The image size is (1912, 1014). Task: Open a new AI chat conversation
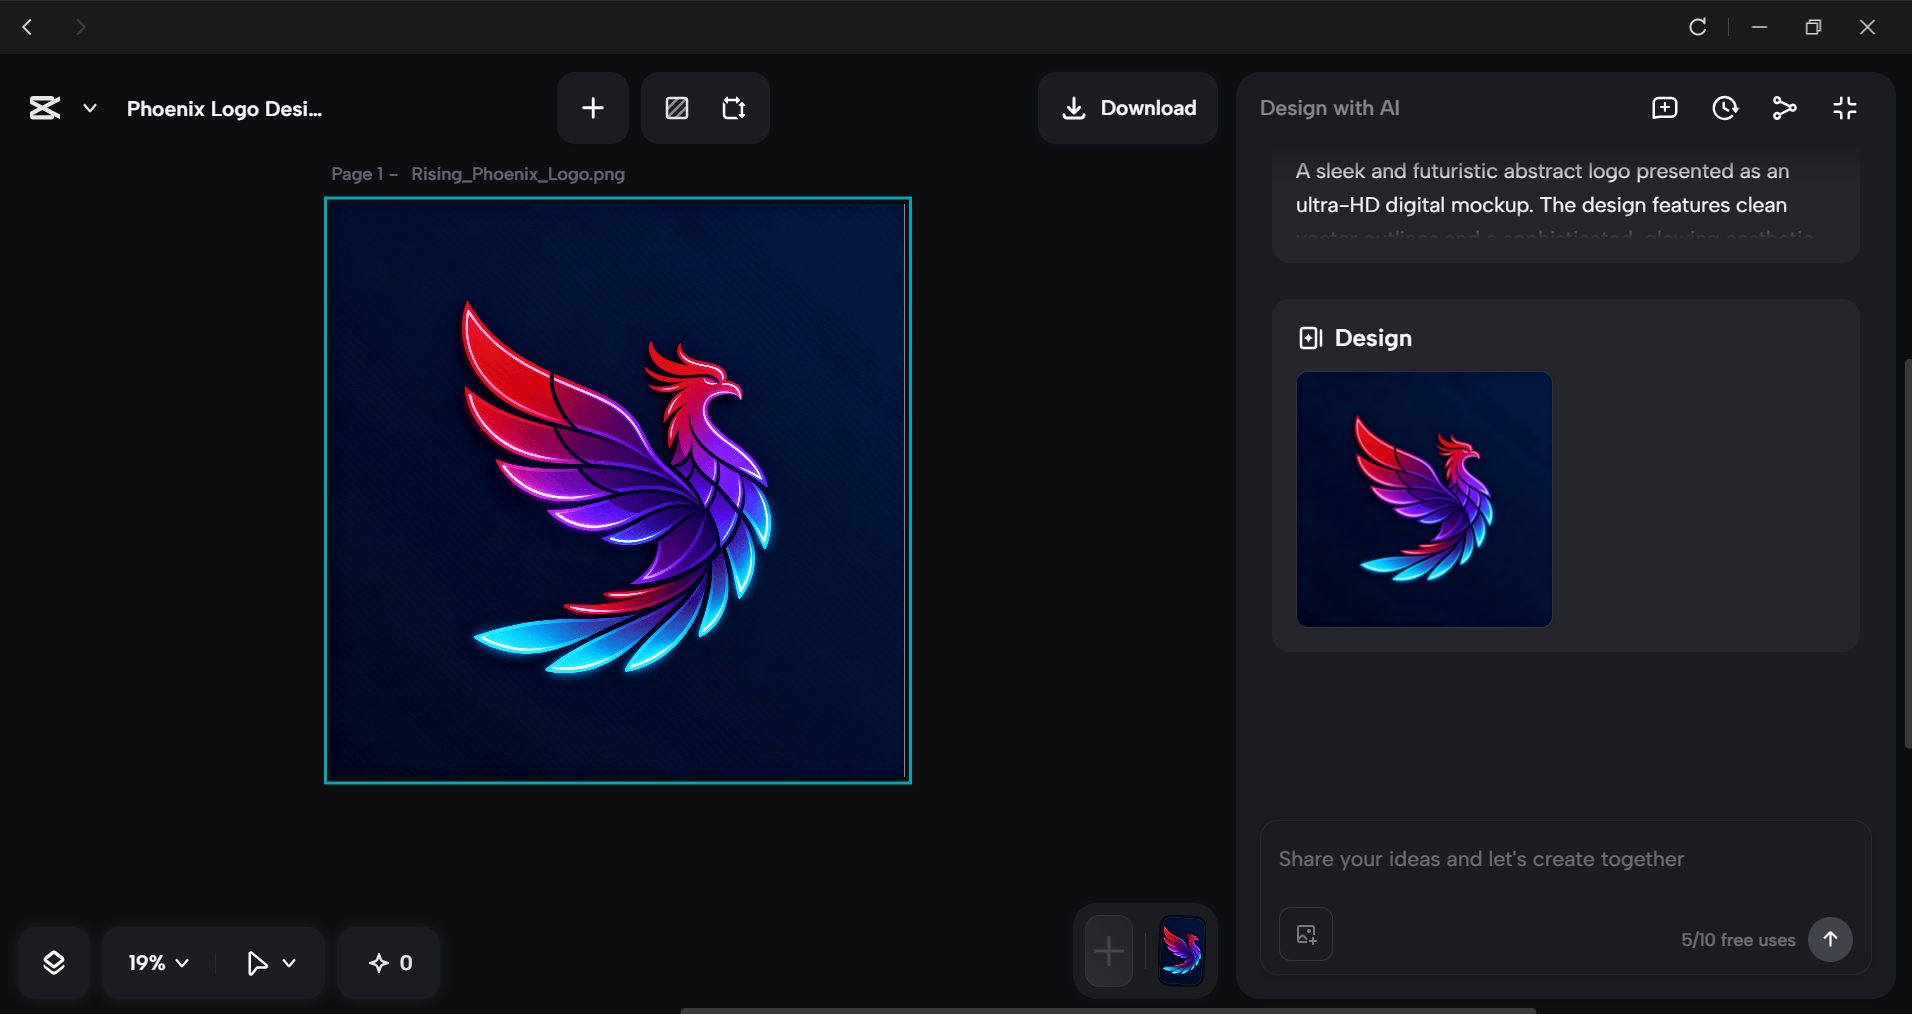(x=1663, y=108)
